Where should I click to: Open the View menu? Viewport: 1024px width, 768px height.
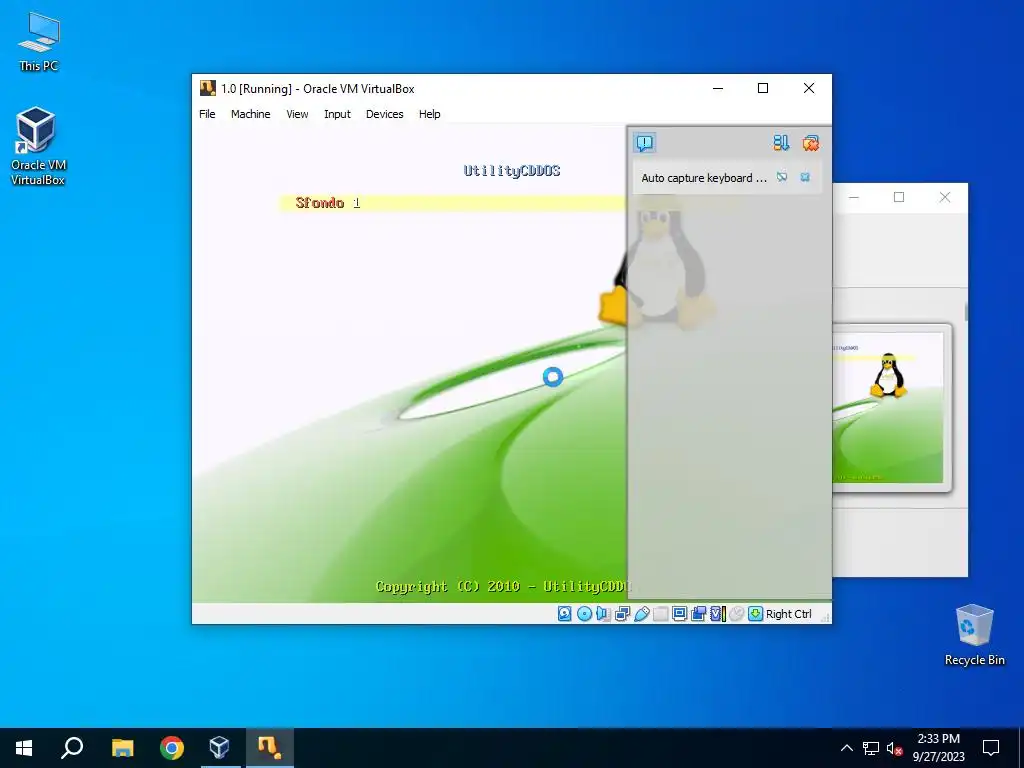tap(297, 114)
